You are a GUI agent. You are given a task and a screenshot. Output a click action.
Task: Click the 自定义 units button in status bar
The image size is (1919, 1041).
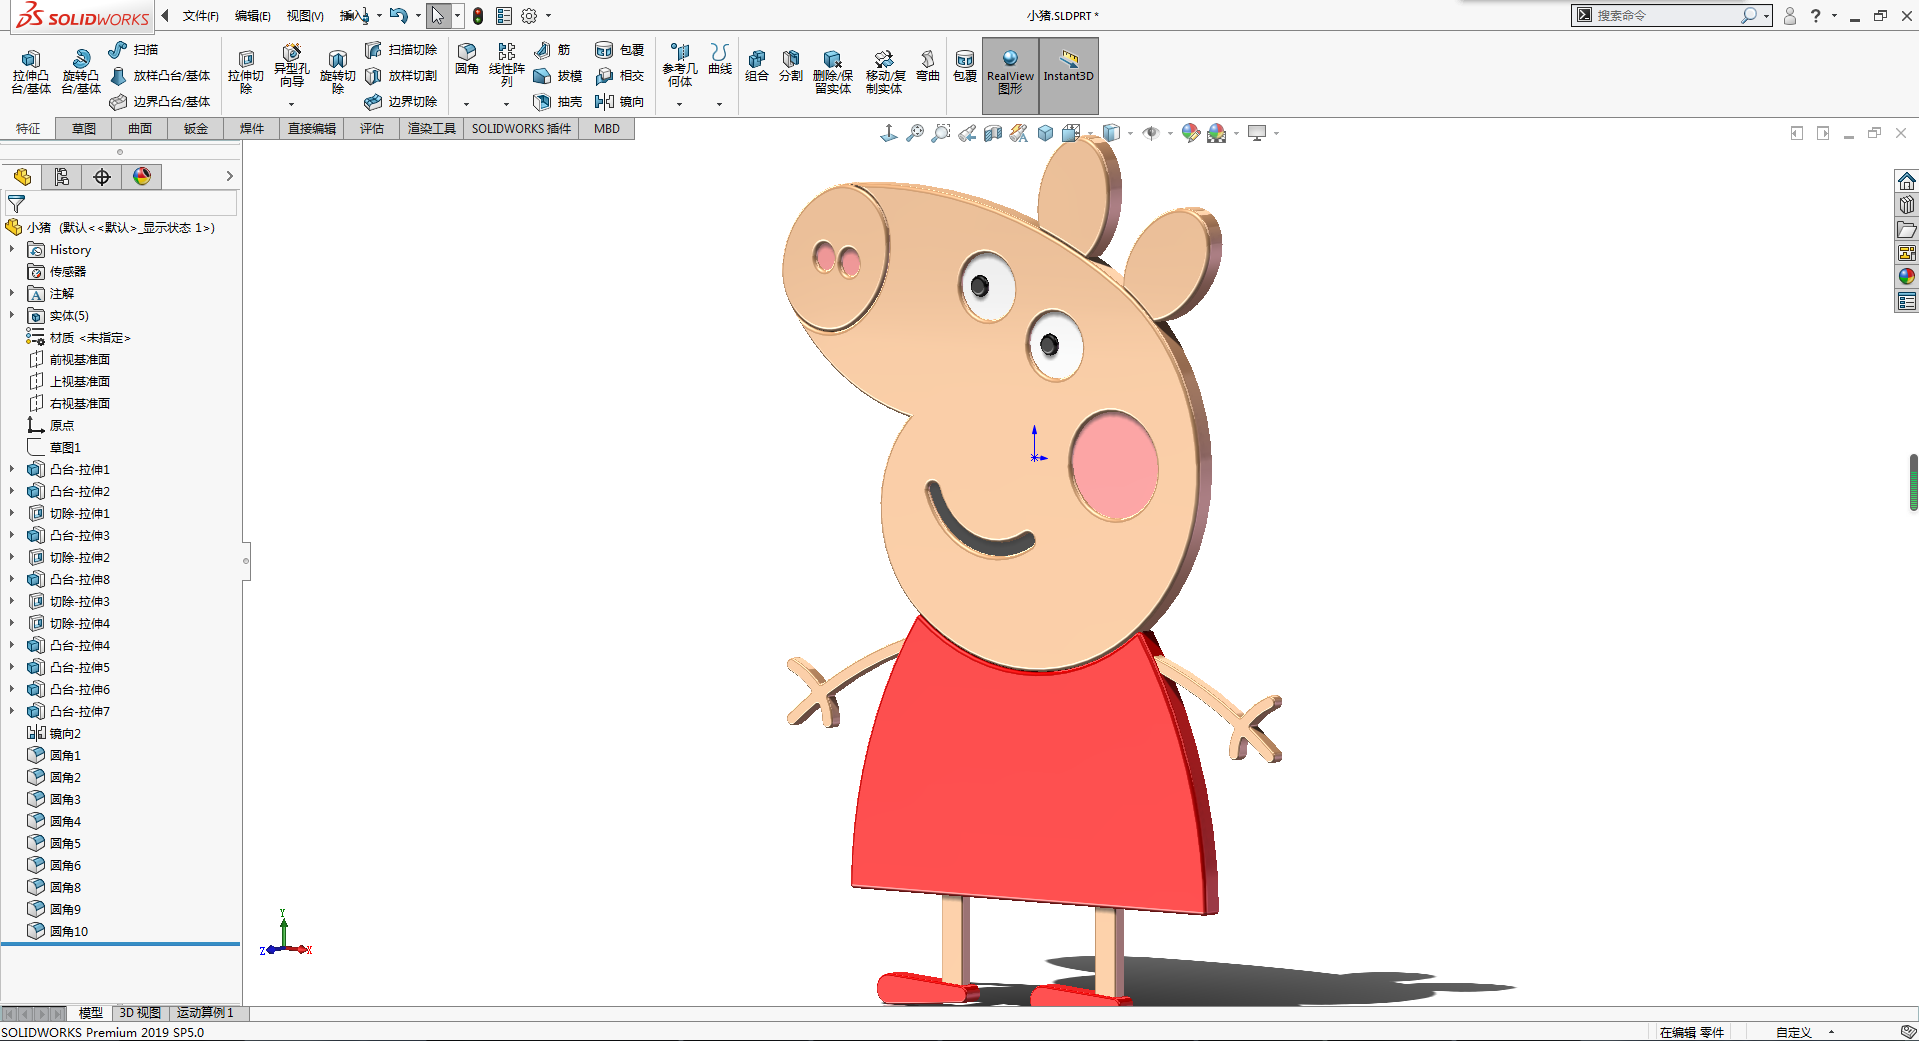click(x=1794, y=1032)
